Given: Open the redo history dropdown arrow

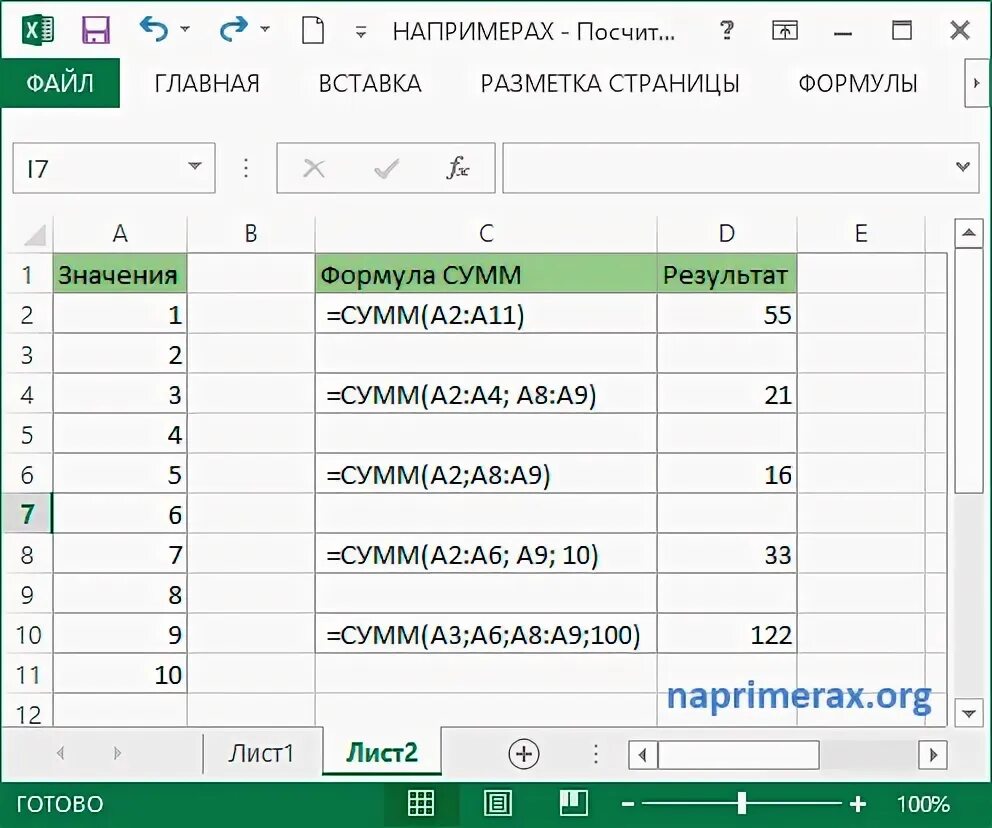Looking at the screenshot, I should click(x=265, y=29).
